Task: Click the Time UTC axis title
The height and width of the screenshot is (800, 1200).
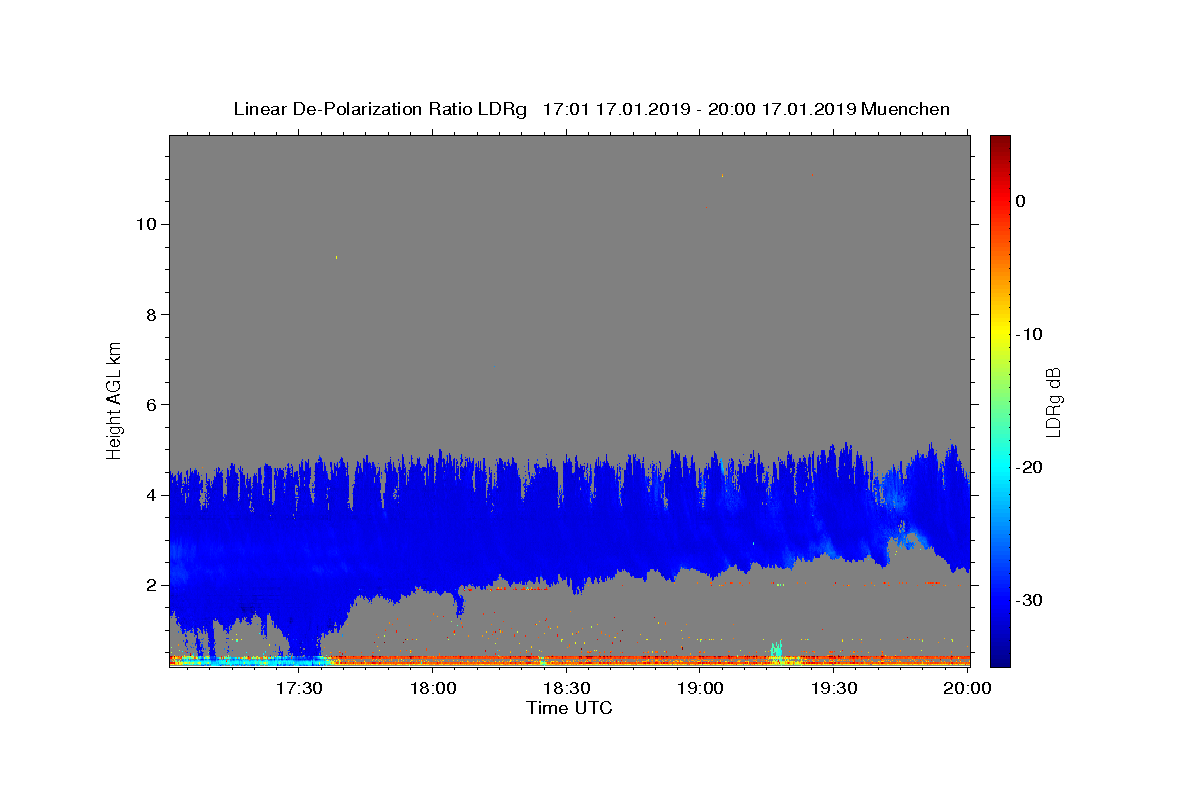Action: (569, 708)
